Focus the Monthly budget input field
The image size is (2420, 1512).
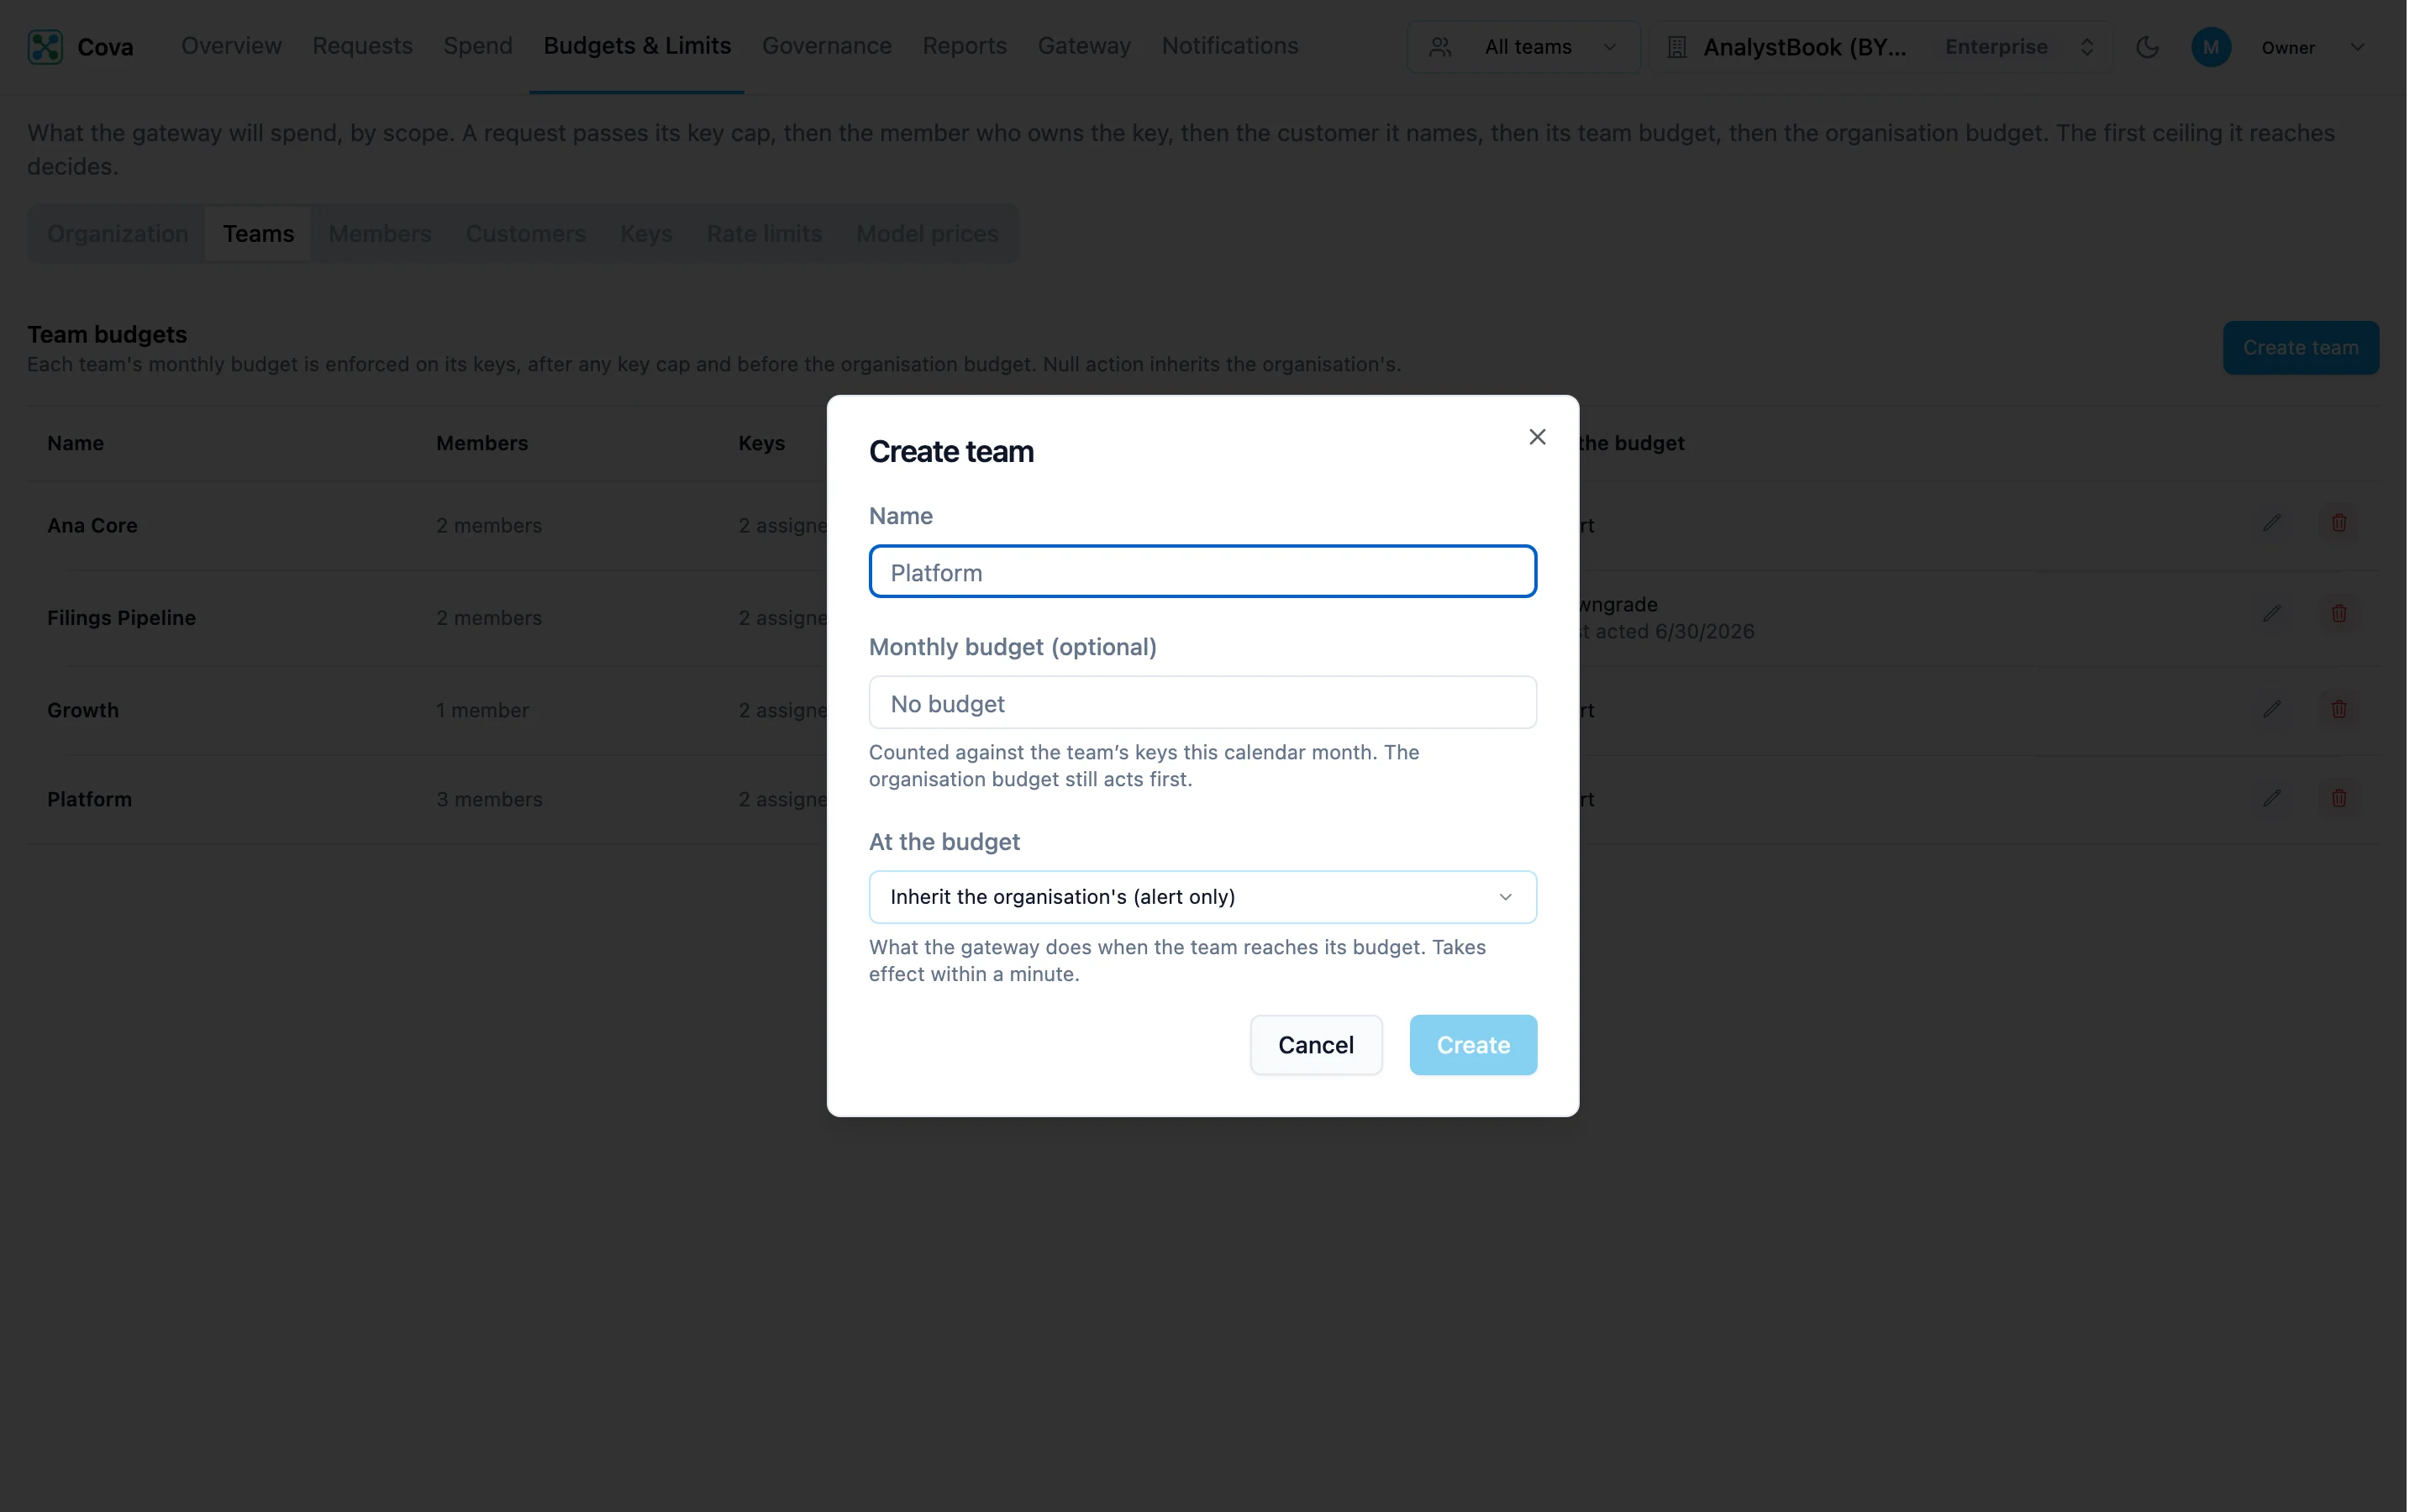(1202, 702)
